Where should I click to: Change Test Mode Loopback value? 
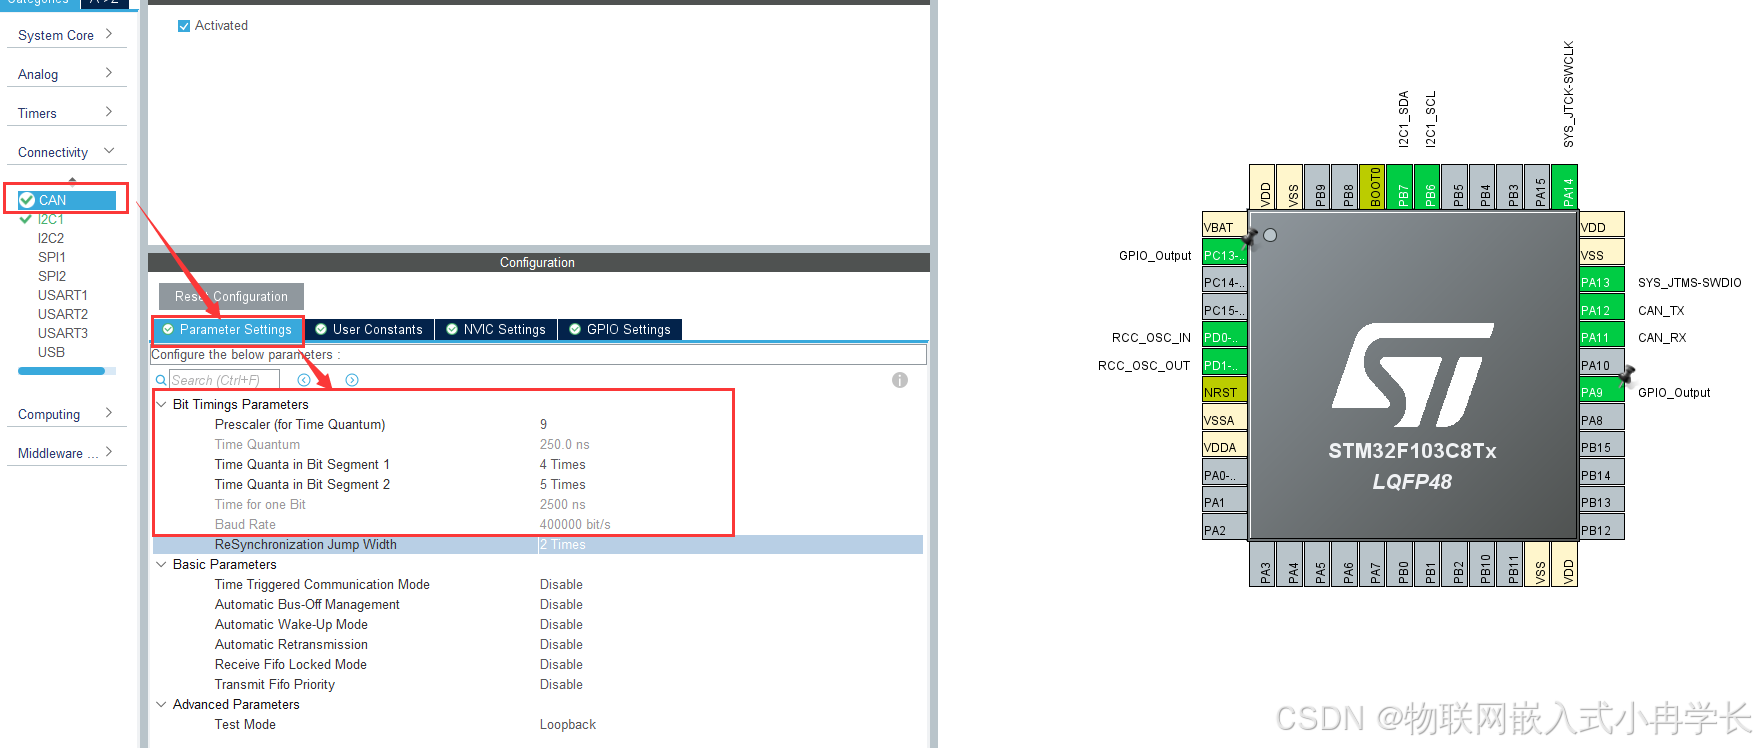tap(568, 724)
